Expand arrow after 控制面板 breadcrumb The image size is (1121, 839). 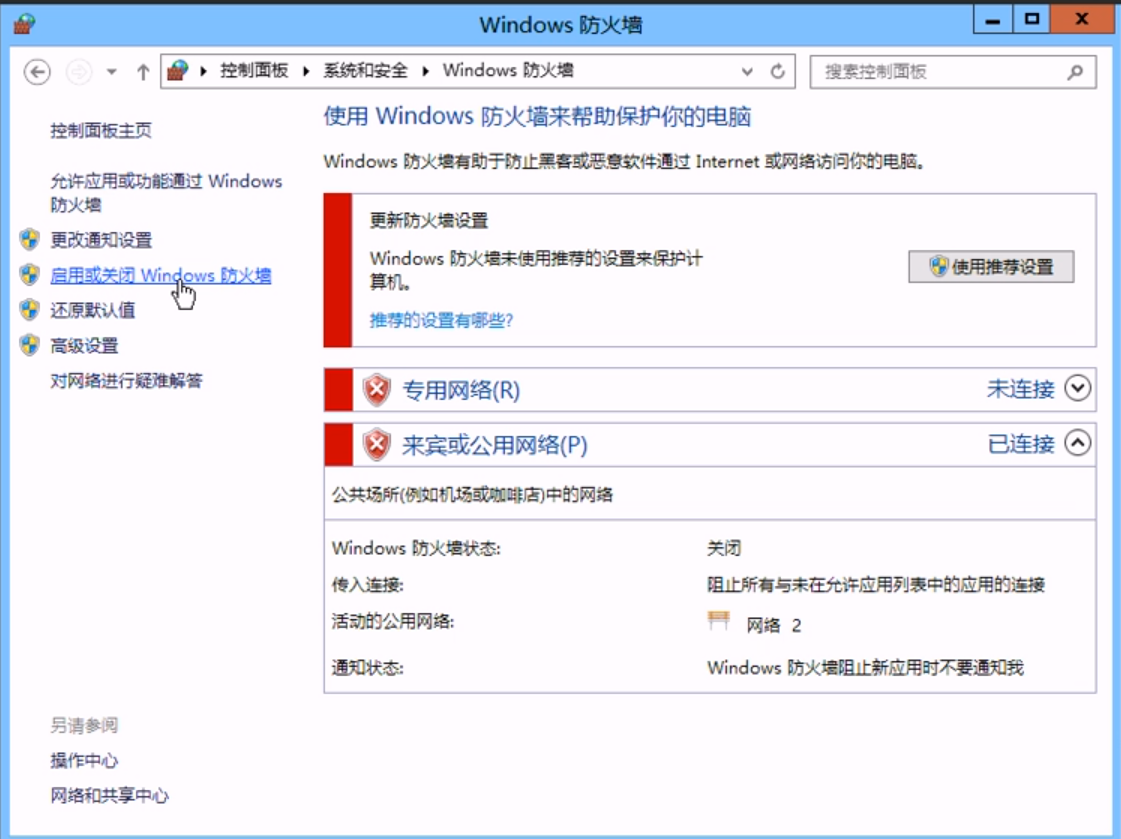coord(306,71)
